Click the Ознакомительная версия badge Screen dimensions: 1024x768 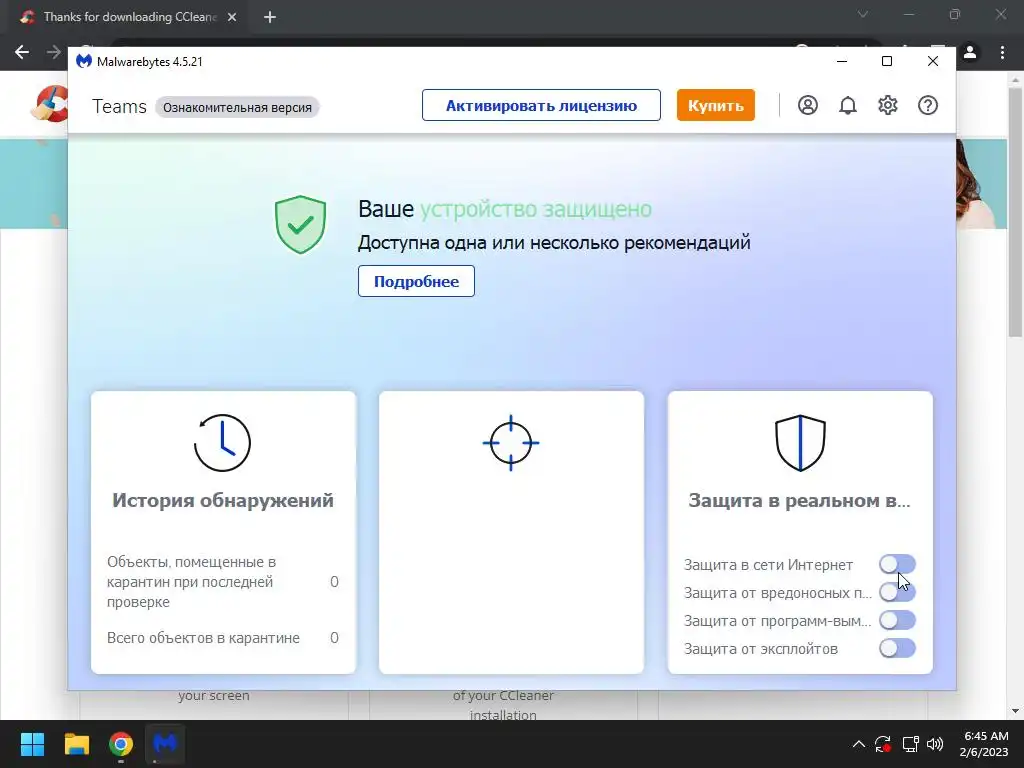pyautogui.click(x=237, y=107)
